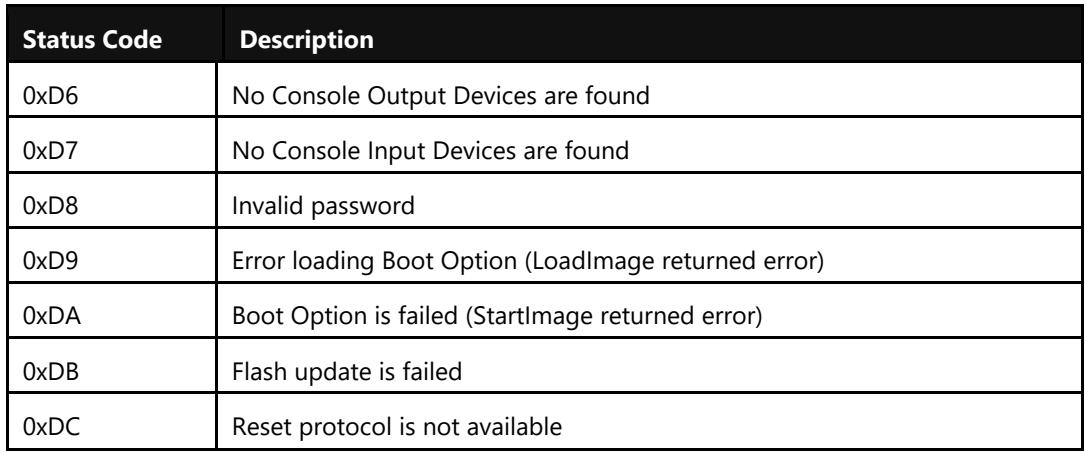Click the '(StartImage returned error)' text

[x=614, y=317]
